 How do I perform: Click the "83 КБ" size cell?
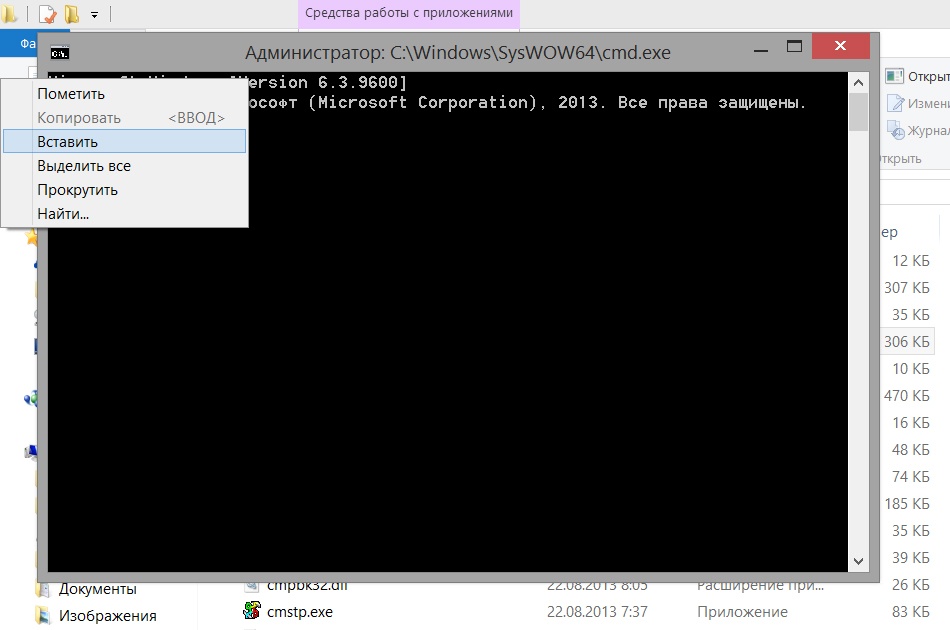click(911, 612)
